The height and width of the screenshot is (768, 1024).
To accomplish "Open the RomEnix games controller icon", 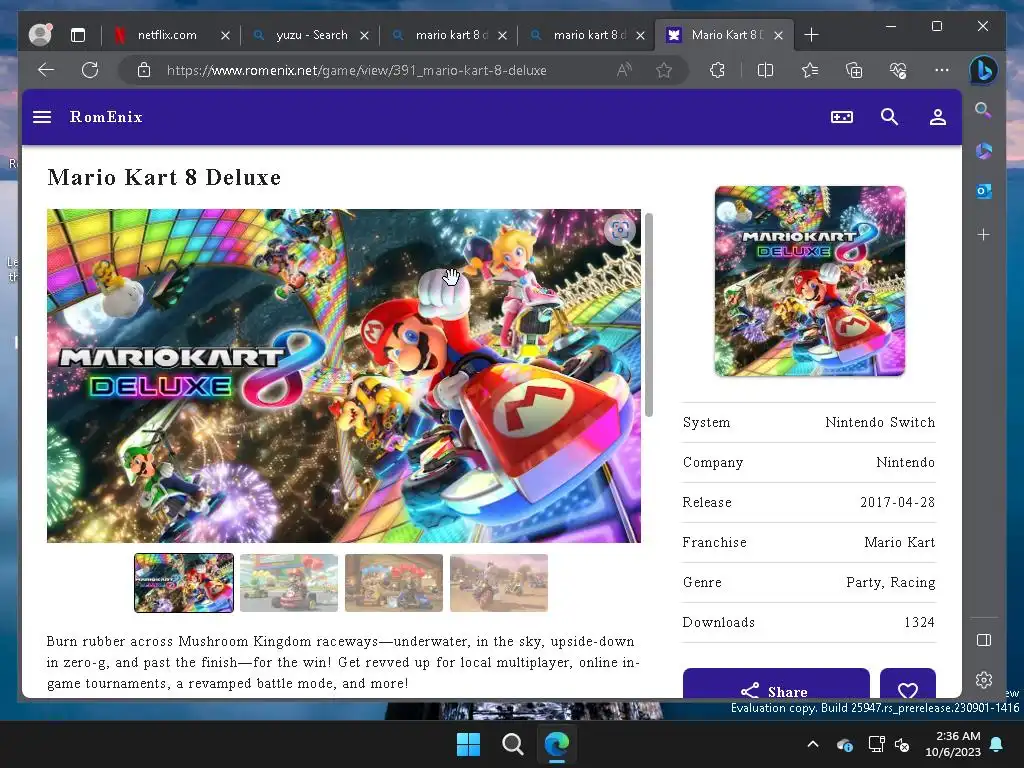I will (842, 117).
